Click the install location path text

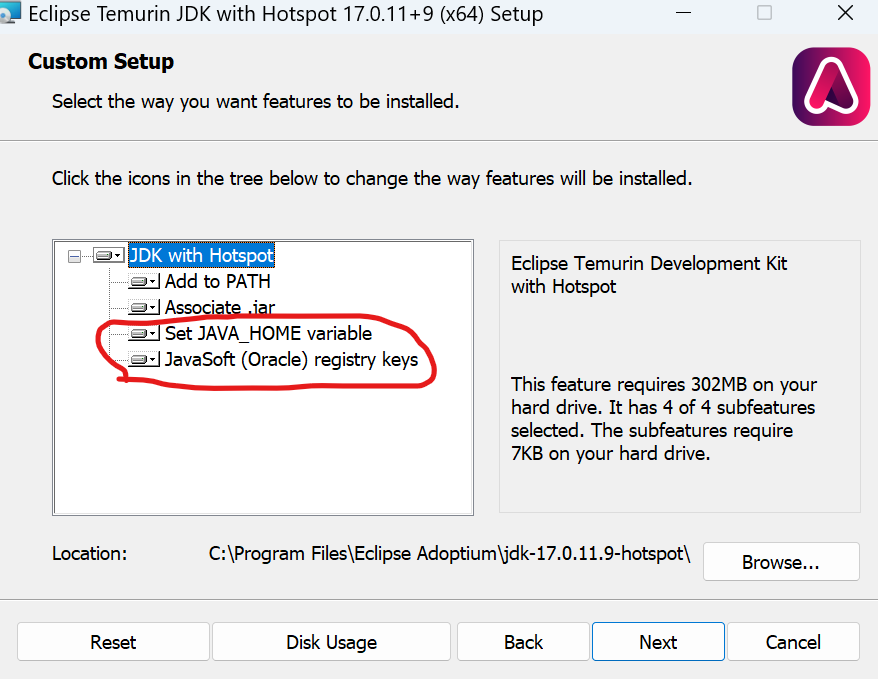coord(450,554)
